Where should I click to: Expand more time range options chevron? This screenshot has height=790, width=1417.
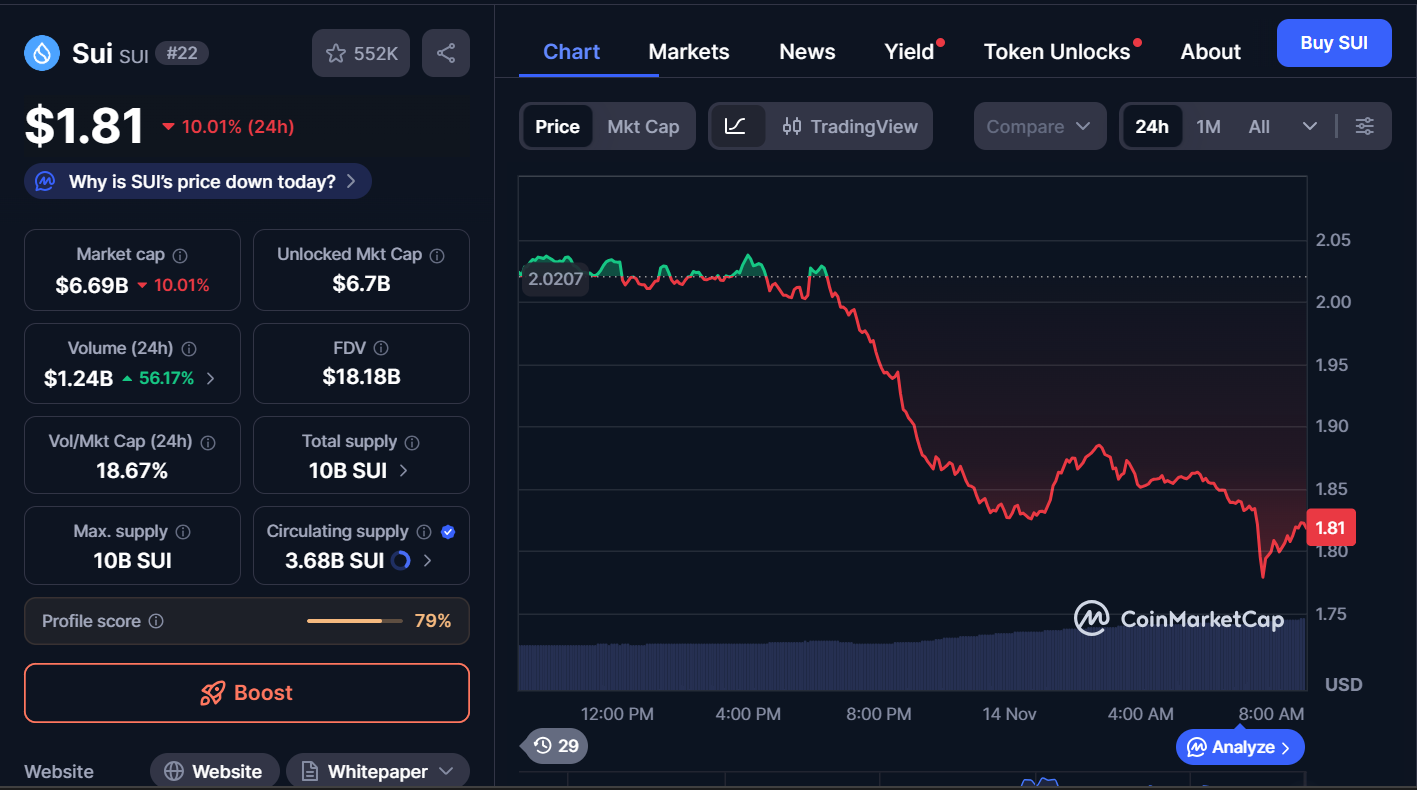[1309, 126]
